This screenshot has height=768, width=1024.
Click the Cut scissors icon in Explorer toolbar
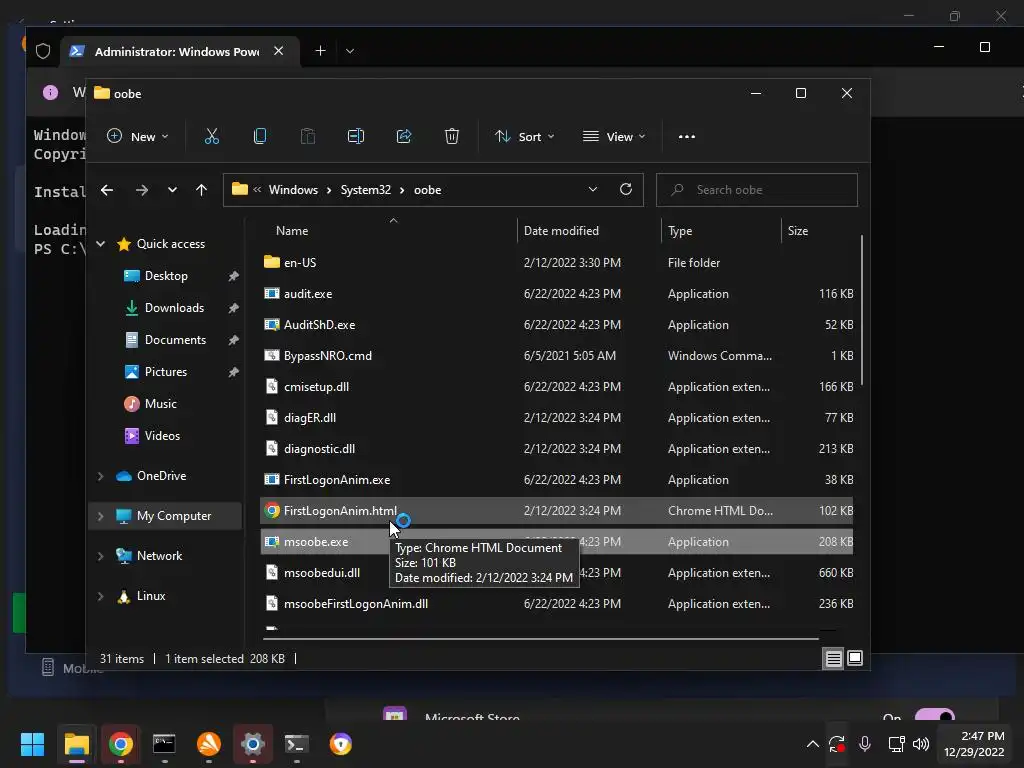click(212, 136)
